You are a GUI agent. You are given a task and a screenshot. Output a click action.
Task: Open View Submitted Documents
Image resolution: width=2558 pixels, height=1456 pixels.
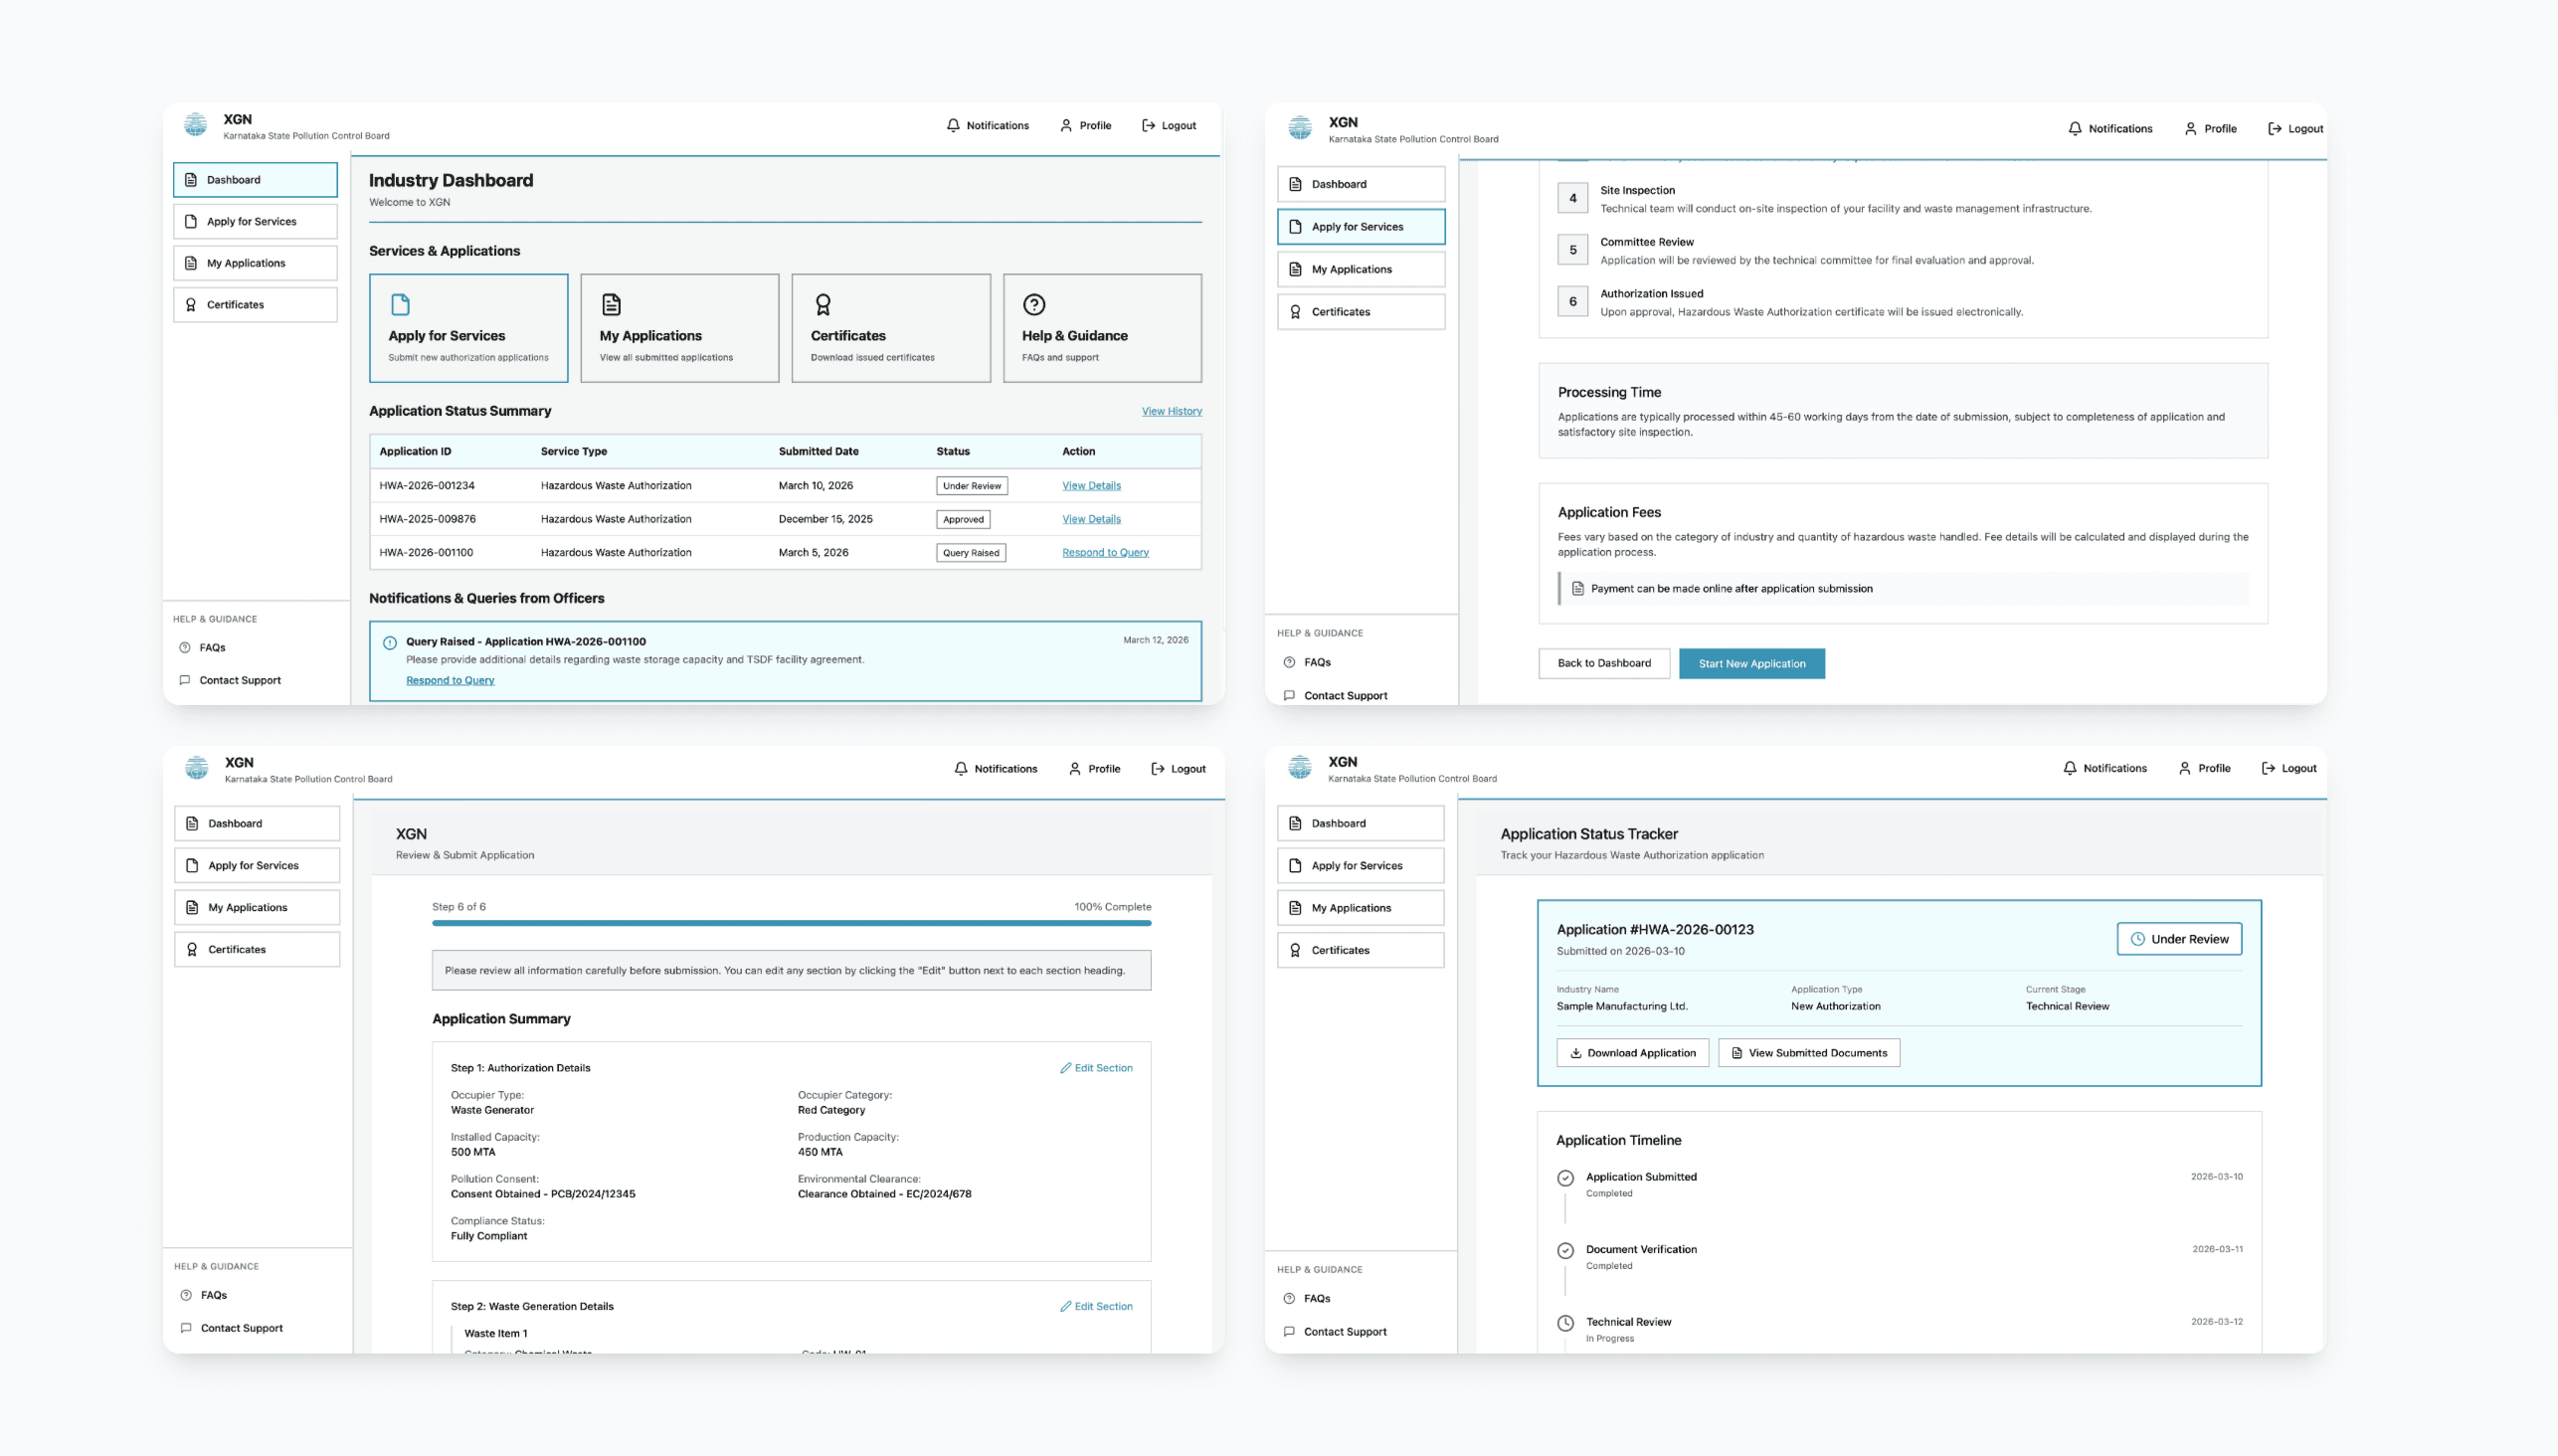point(1808,1053)
